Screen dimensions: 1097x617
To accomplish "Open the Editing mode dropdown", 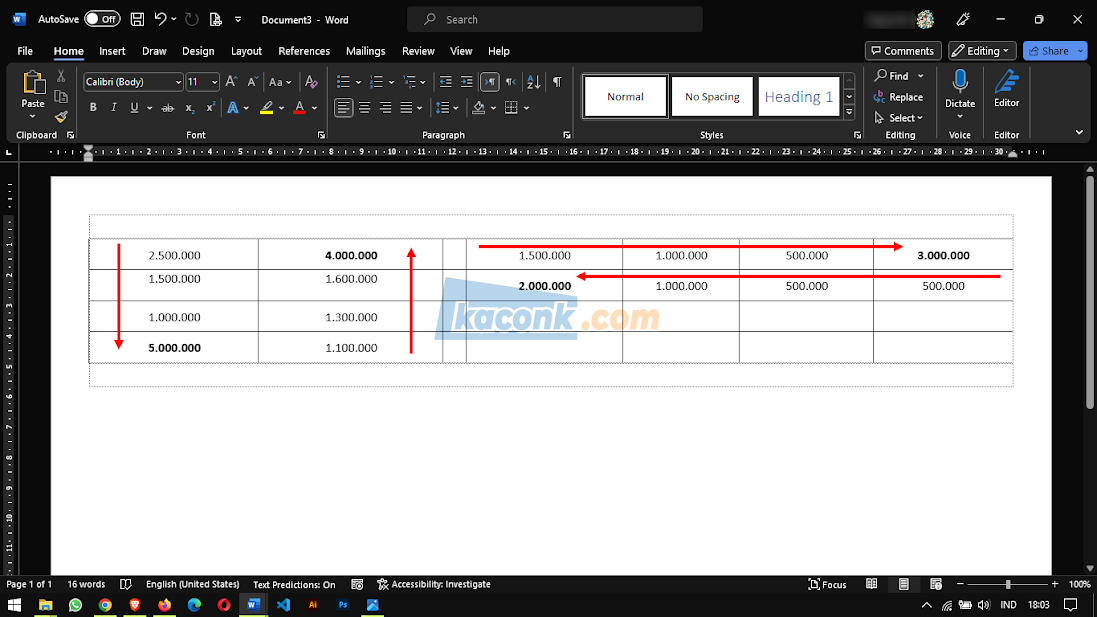I will [x=982, y=51].
